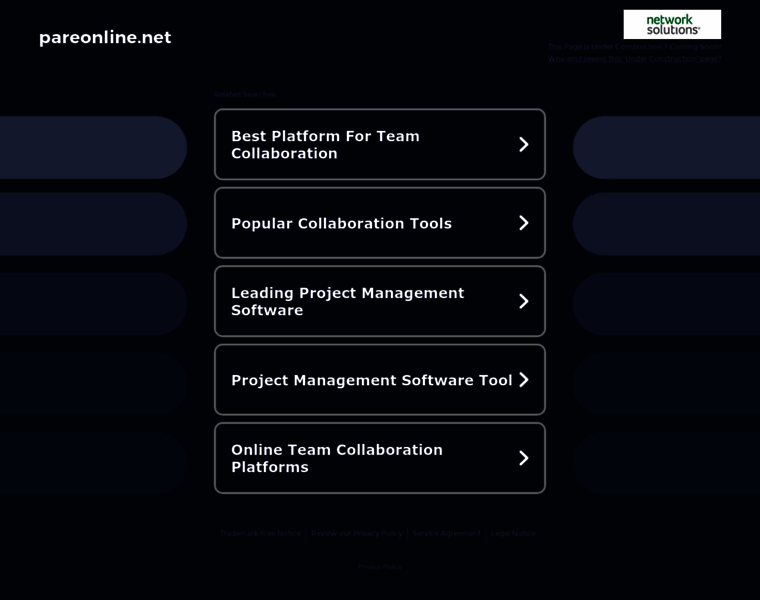Click the Network Solutions logo
The image size is (760, 600).
click(x=672, y=24)
